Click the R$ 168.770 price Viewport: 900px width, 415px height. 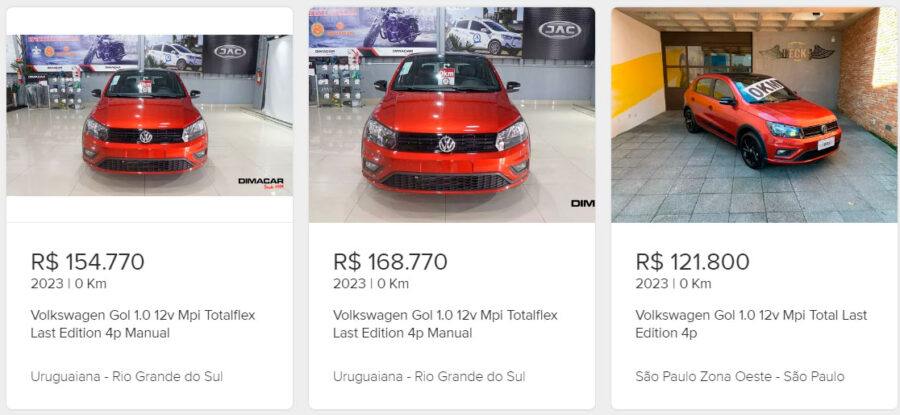390,262
